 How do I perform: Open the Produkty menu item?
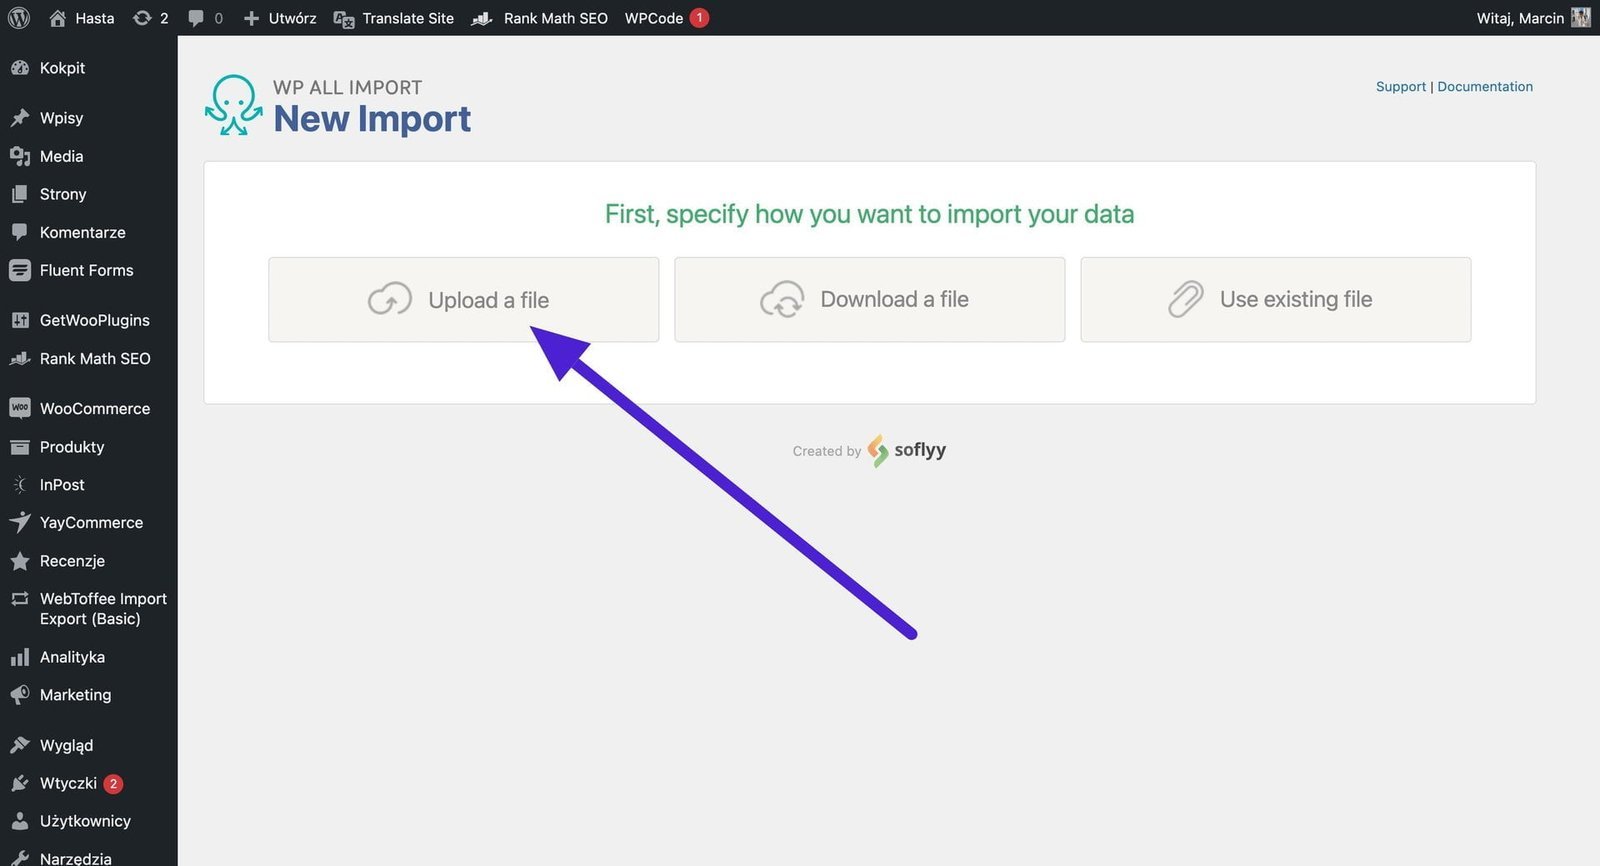click(x=72, y=447)
